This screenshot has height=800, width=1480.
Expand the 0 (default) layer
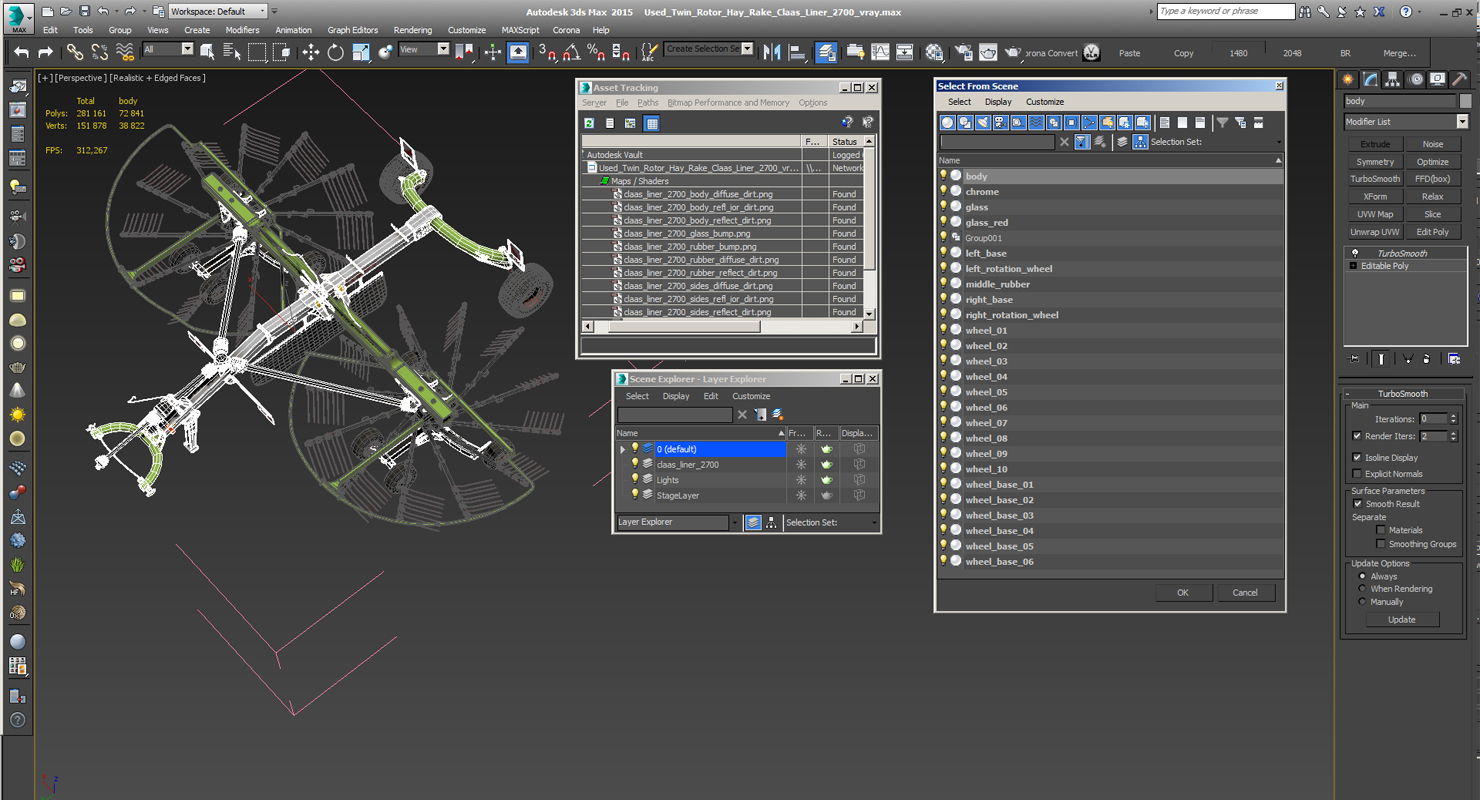click(x=622, y=449)
